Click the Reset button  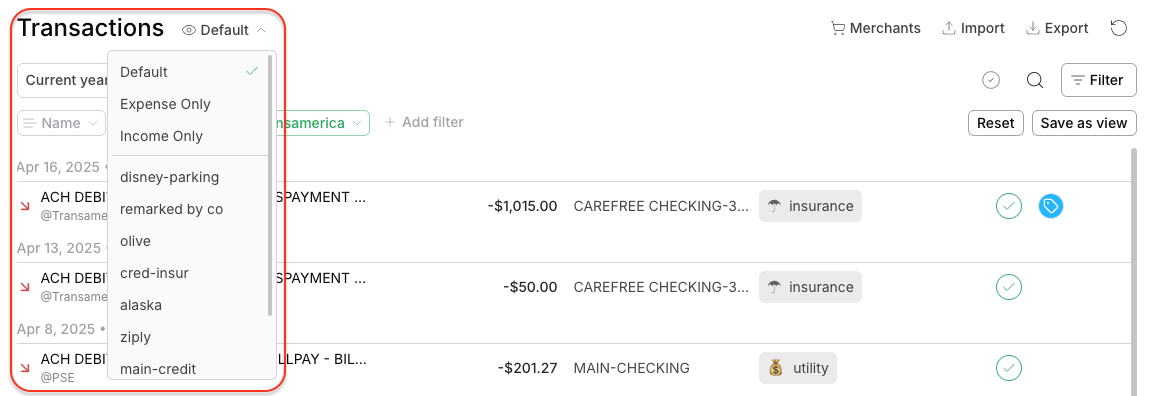[996, 123]
